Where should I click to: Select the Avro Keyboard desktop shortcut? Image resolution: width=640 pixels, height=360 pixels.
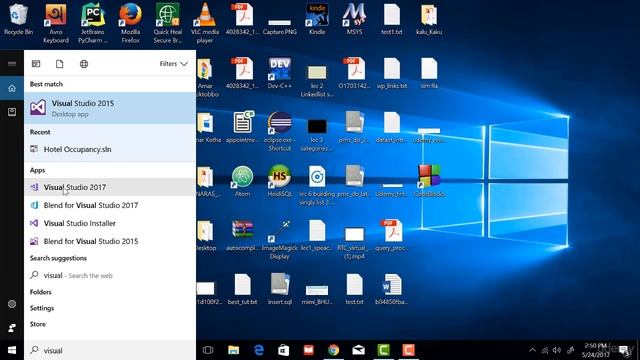click(56, 24)
